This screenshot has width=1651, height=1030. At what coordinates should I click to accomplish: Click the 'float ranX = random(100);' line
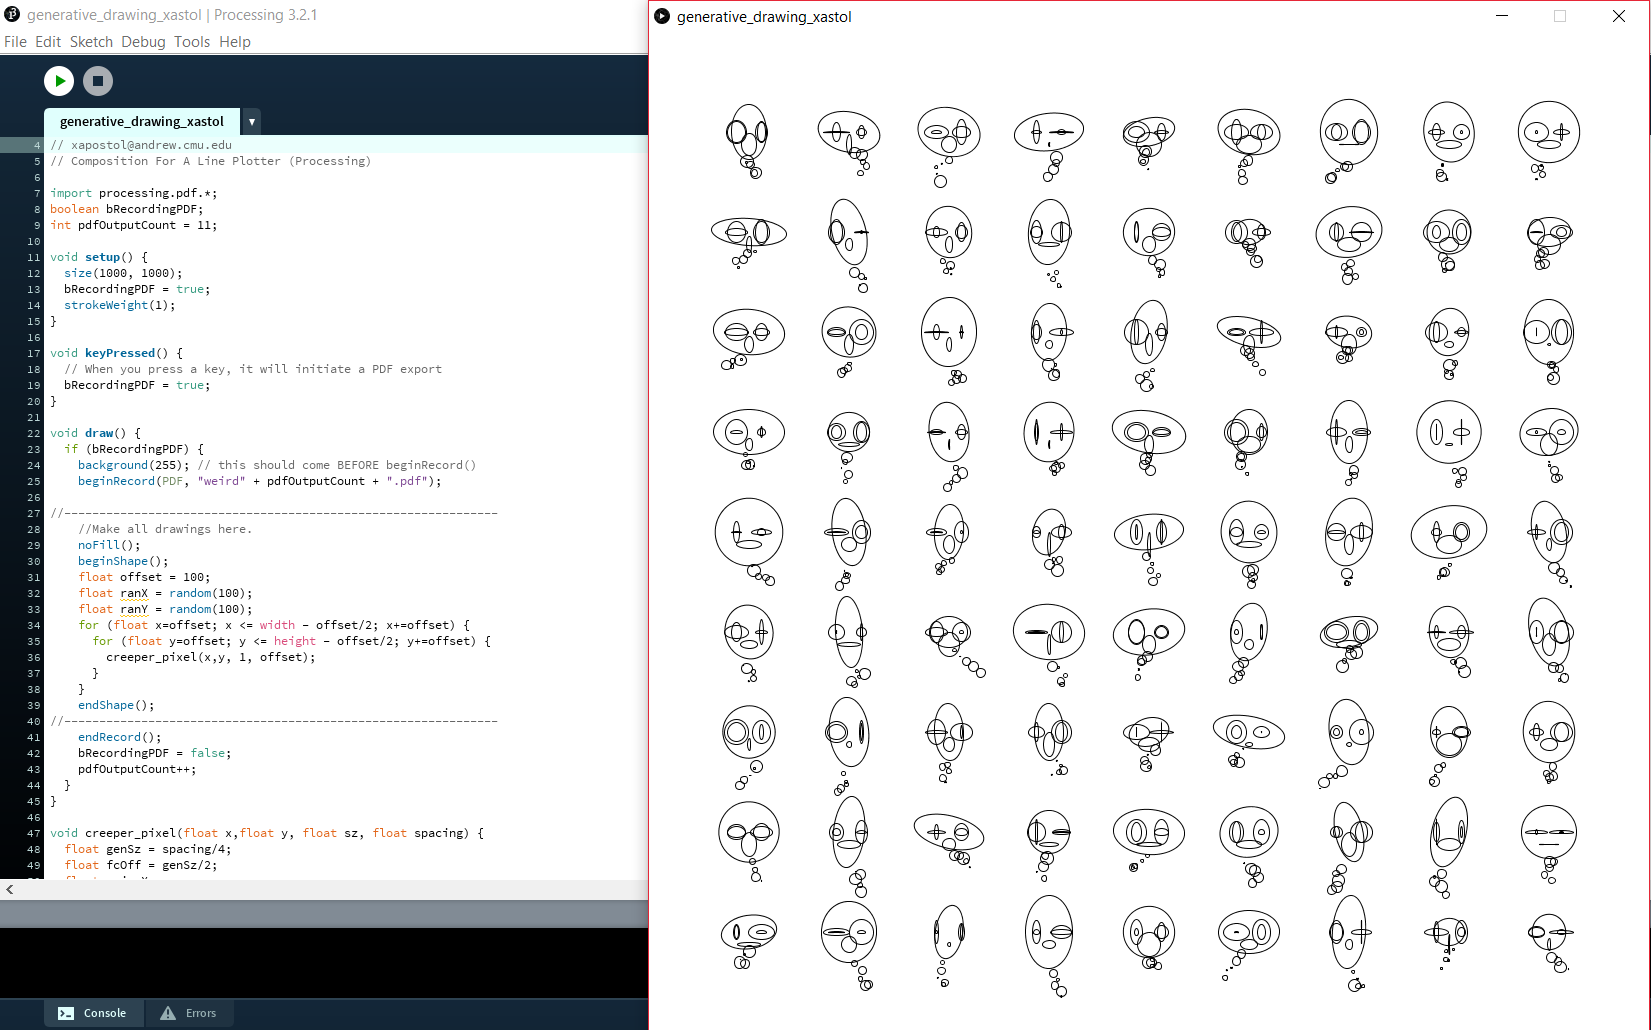point(165,593)
